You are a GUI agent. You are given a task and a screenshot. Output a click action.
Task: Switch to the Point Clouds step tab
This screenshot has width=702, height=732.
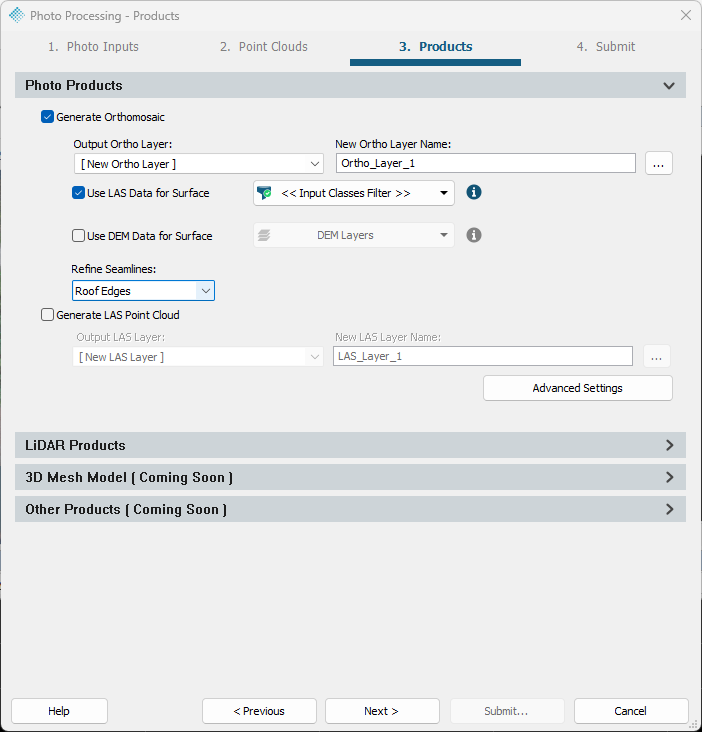264,47
